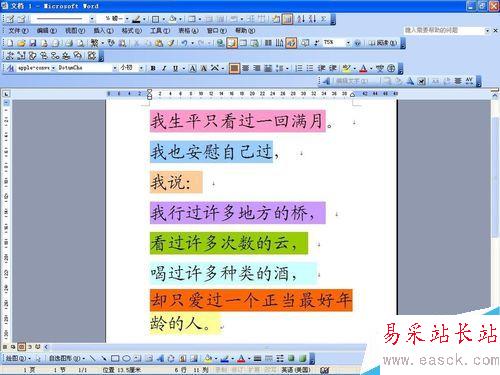Toggle the highlighted Tables and Borders button
500x375 pixels.
[231, 43]
